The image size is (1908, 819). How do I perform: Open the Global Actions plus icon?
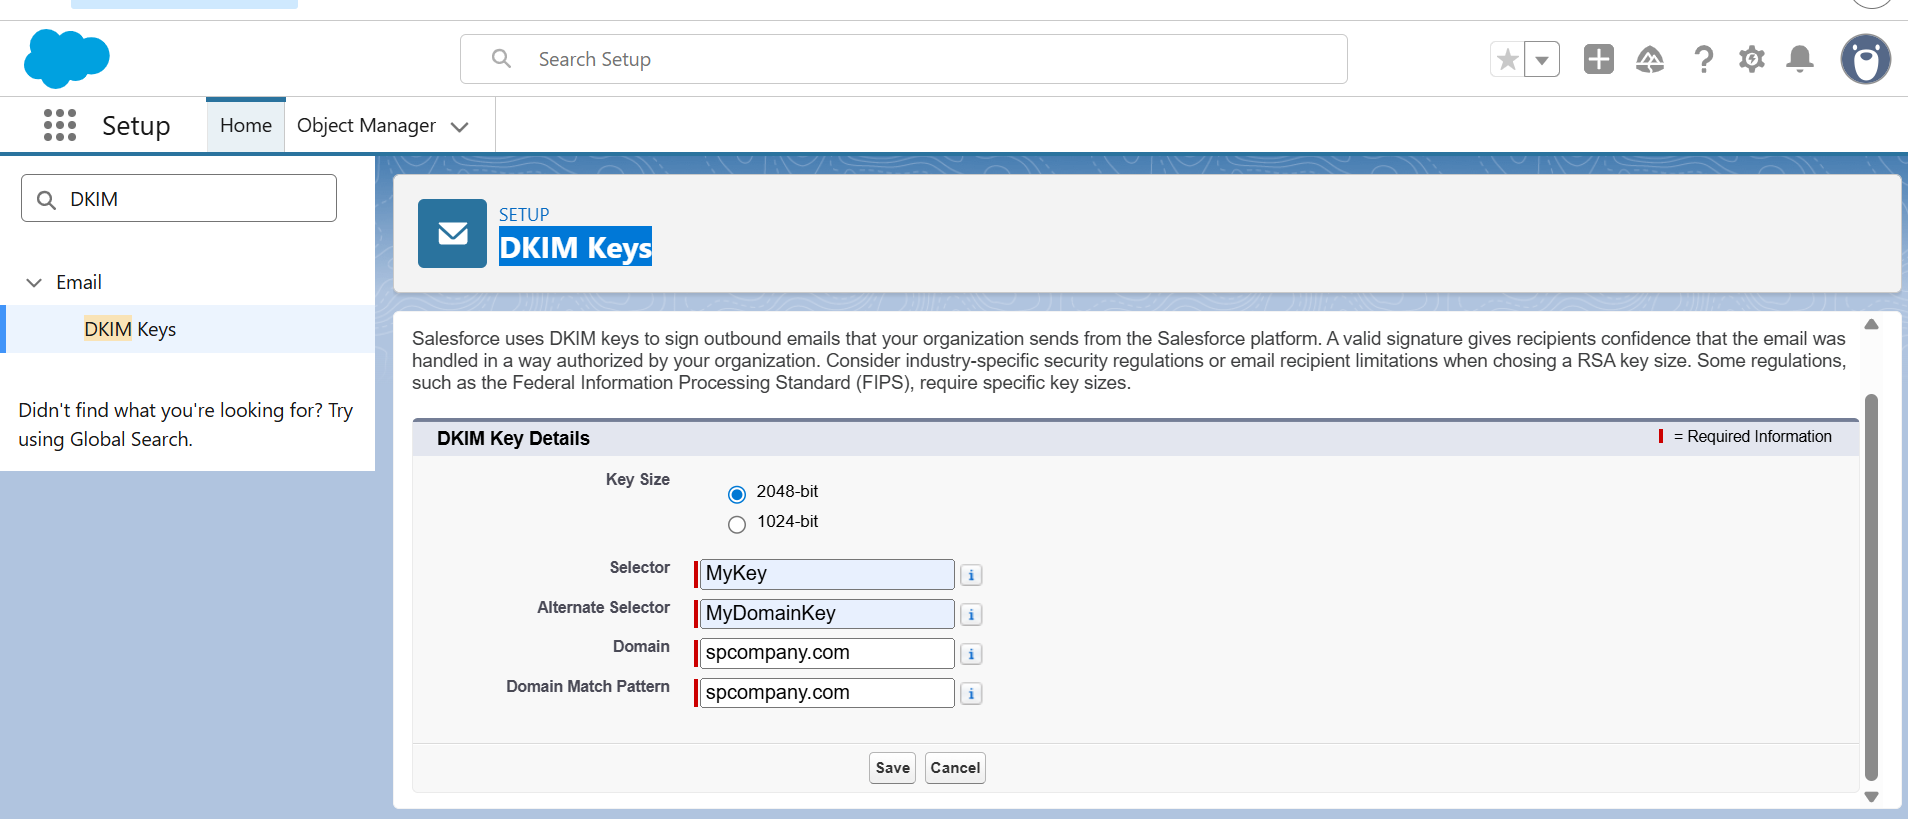tap(1598, 60)
